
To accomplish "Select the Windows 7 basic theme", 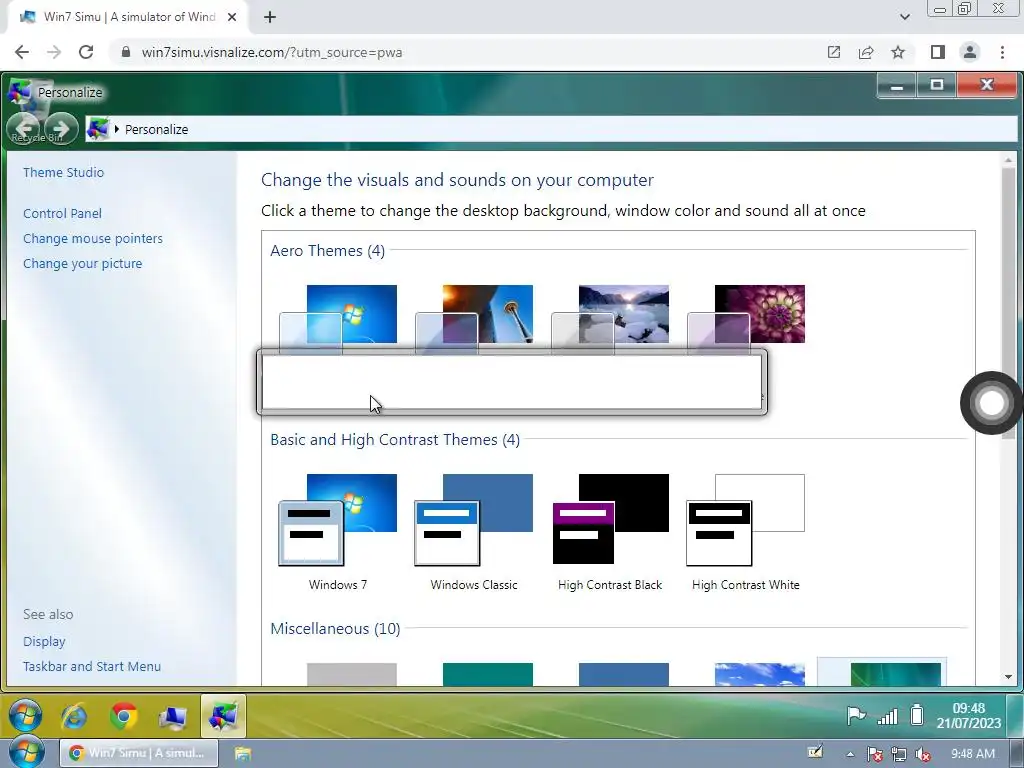I will pos(338,532).
